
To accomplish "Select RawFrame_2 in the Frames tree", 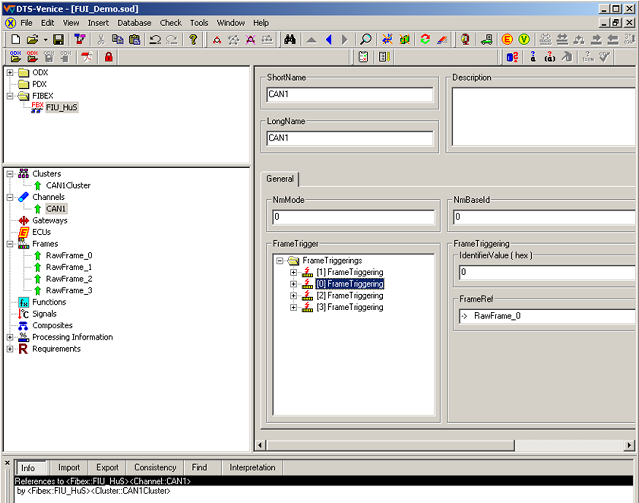I will 69,279.
